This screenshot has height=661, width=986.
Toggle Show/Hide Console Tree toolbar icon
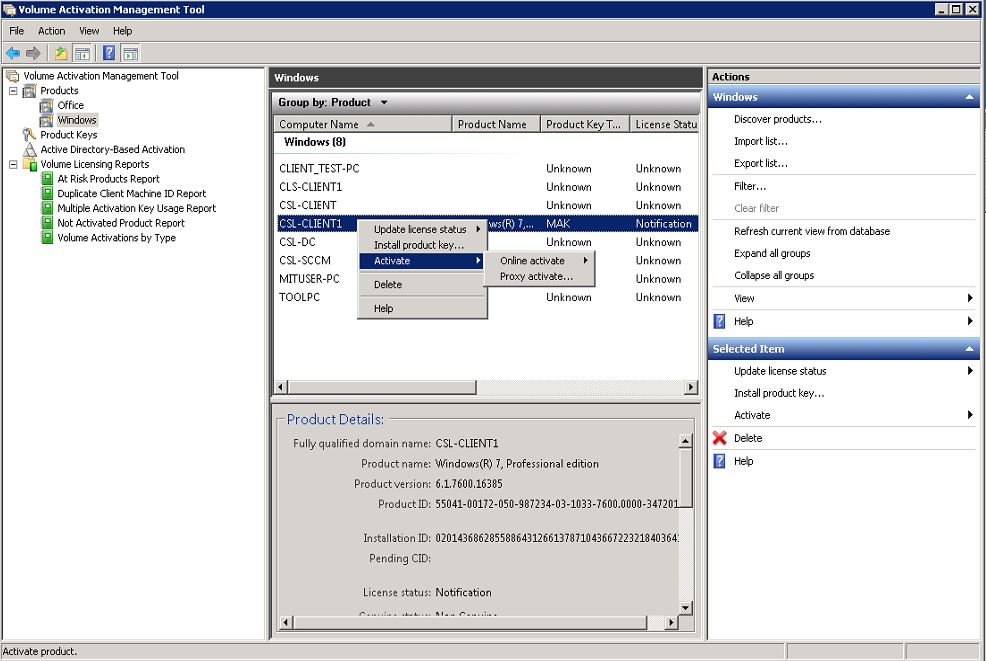click(x=82, y=53)
